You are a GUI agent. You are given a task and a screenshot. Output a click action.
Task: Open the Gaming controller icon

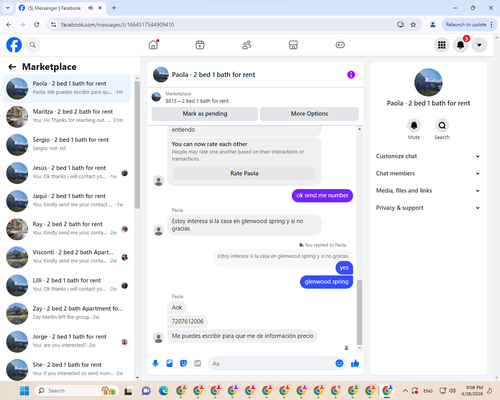click(x=340, y=45)
